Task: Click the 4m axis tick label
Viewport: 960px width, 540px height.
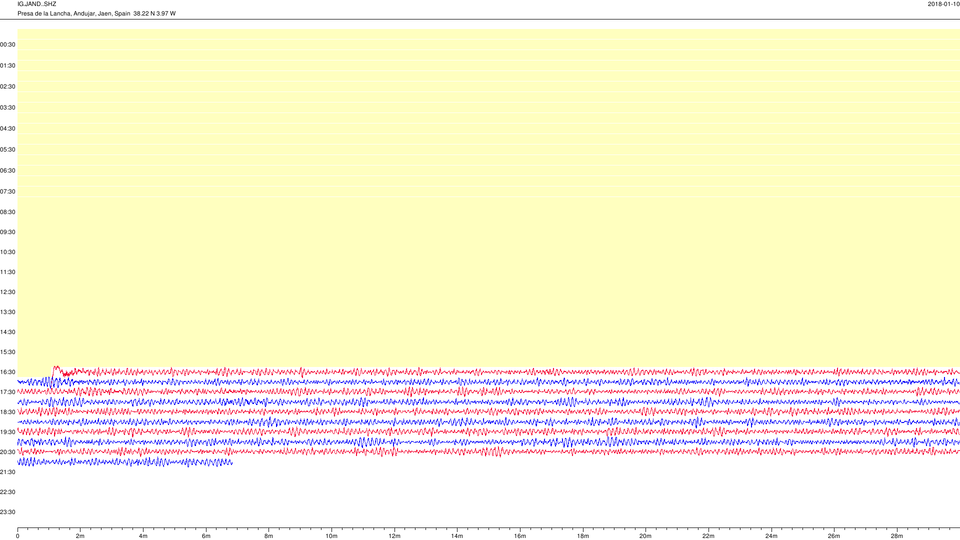Action: point(143,536)
